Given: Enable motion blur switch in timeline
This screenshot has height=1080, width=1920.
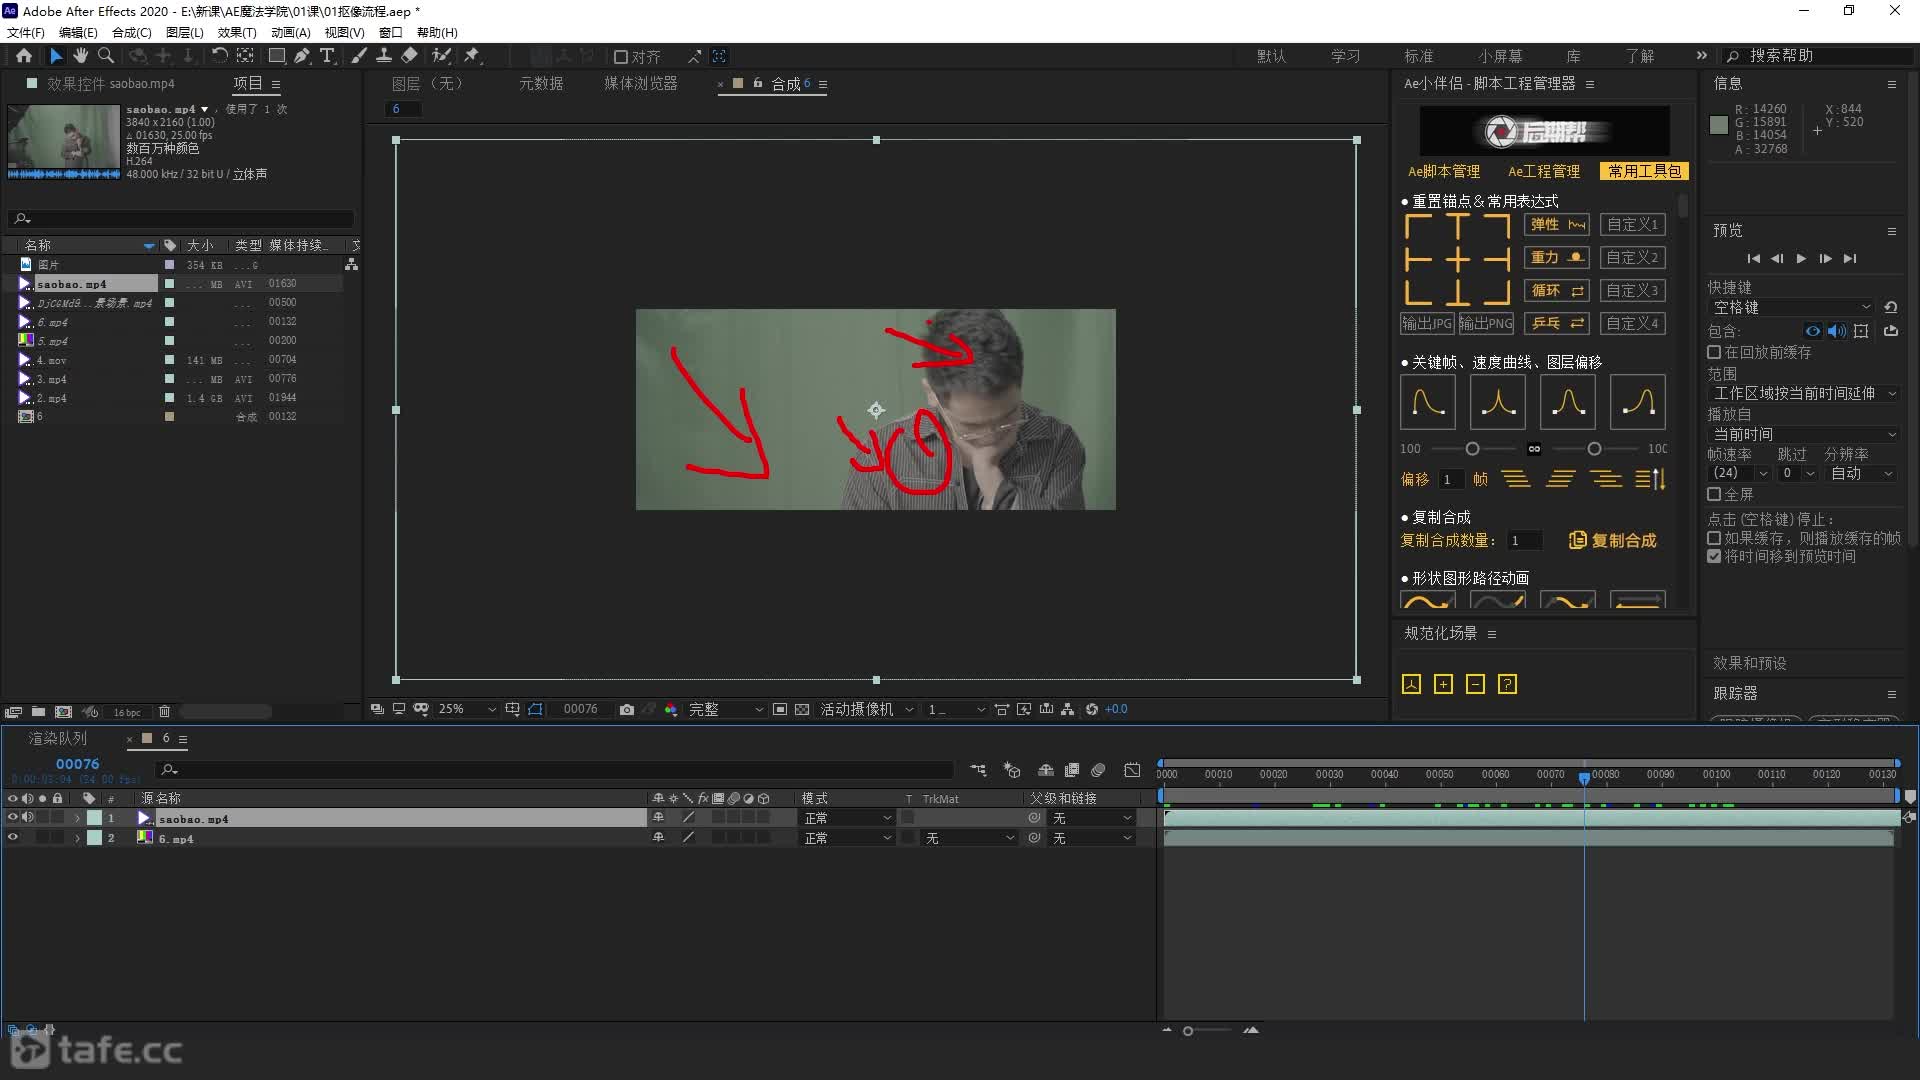Looking at the screenshot, I should pyautogui.click(x=1098, y=770).
